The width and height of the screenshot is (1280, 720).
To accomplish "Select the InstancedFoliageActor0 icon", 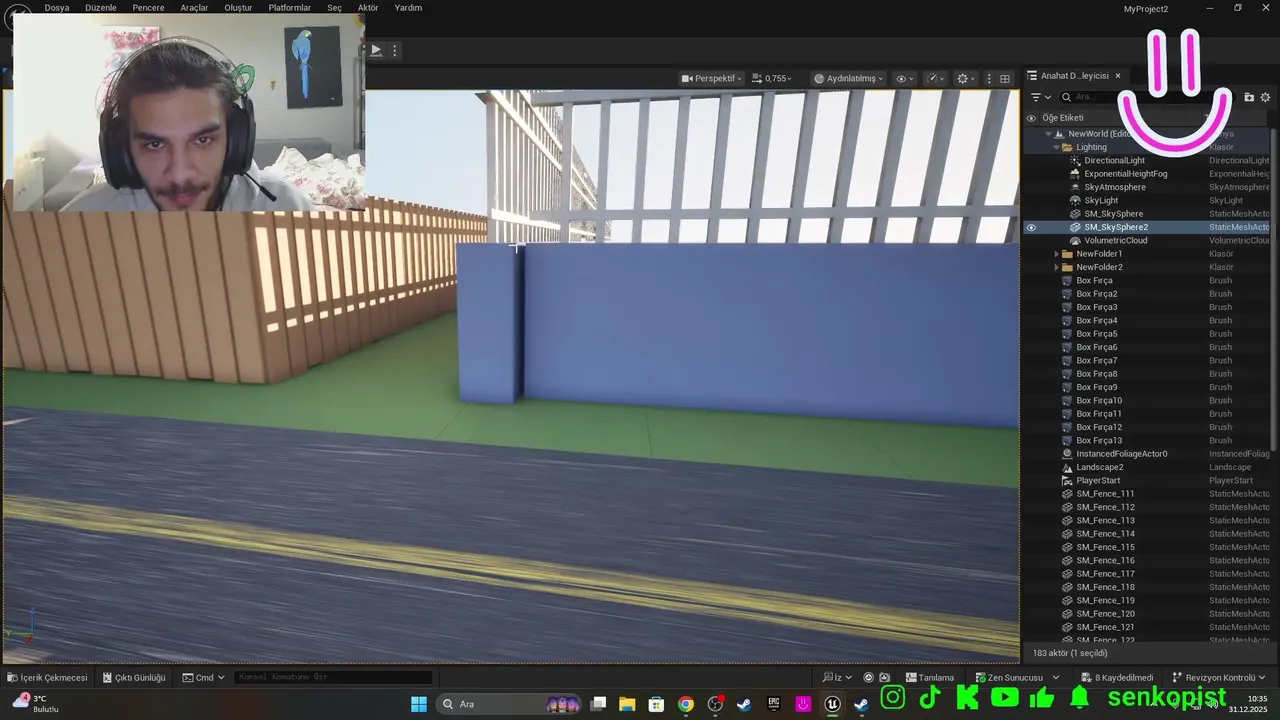I will click(x=1067, y=454).
